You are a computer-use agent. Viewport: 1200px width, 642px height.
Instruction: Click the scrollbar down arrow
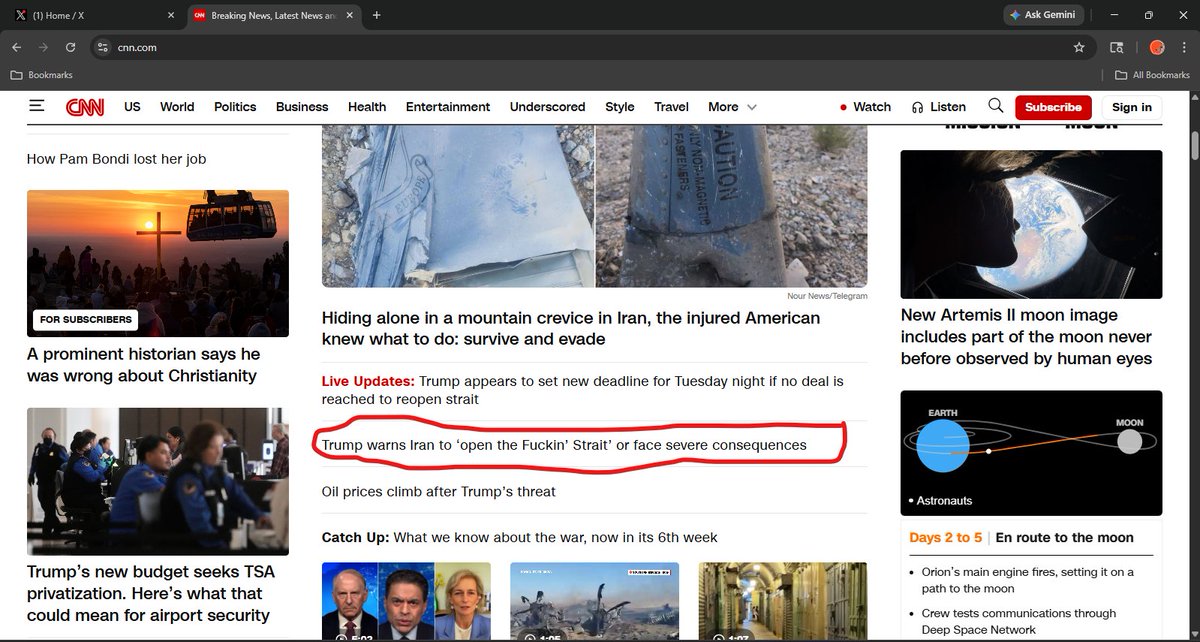coord(1193,634)
